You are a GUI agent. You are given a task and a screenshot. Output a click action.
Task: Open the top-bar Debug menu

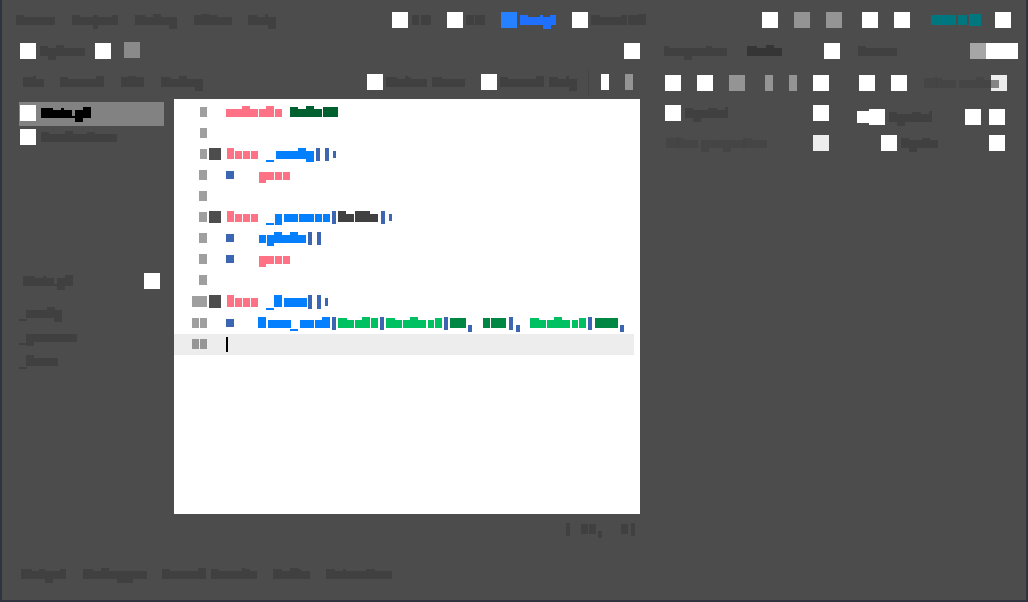click(x=155, y=20)
